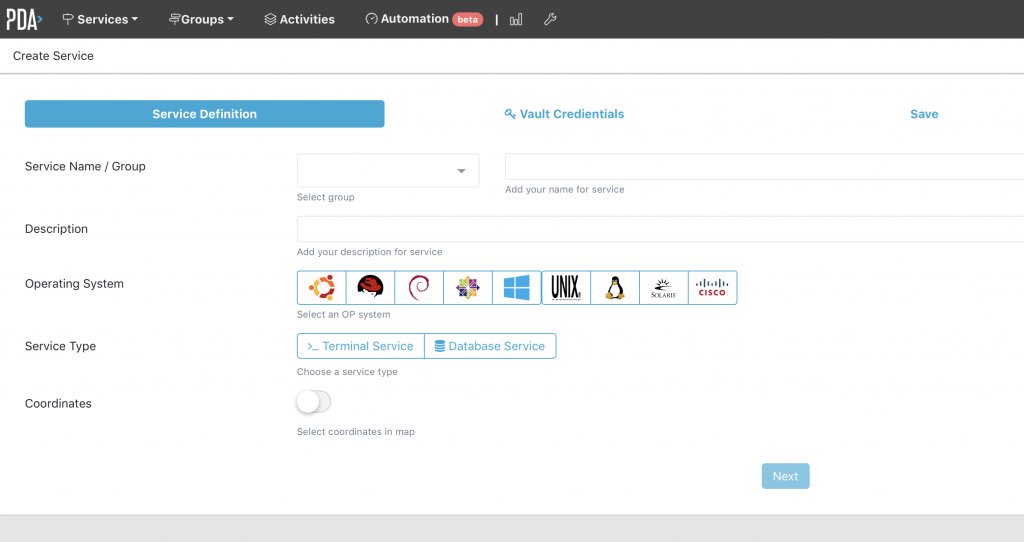This screenshot has width=1024, height=542.
Task: Click the 'Operating System' label
Action: tap(74, 284)
